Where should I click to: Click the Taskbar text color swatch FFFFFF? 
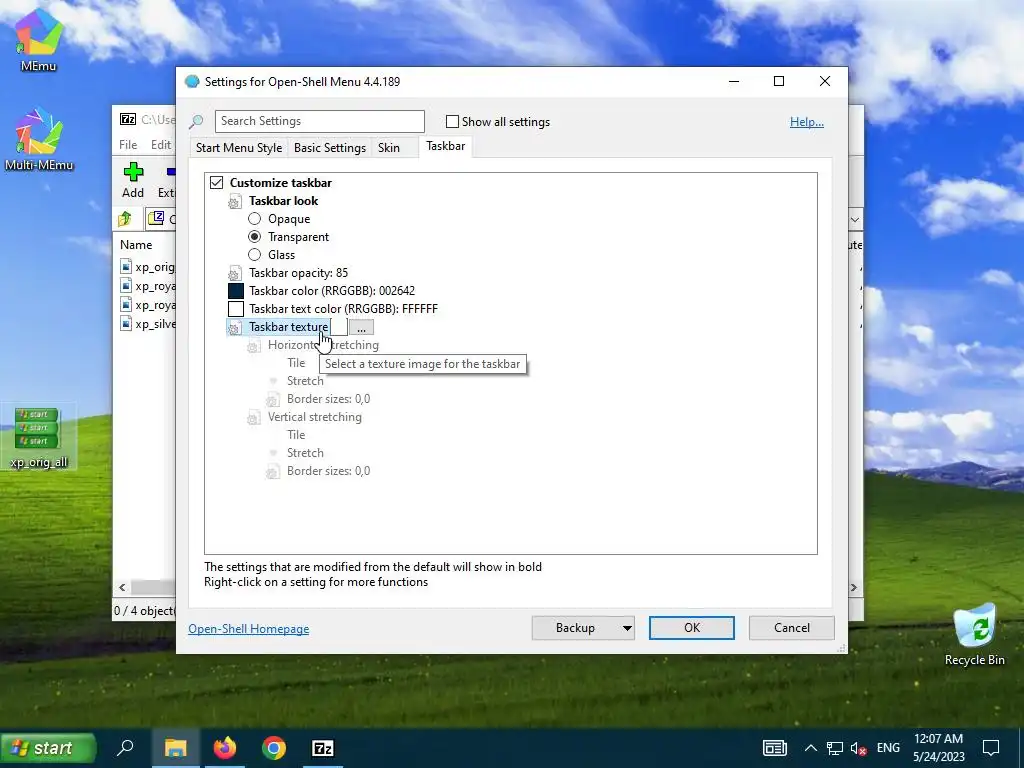pos(236,309)
